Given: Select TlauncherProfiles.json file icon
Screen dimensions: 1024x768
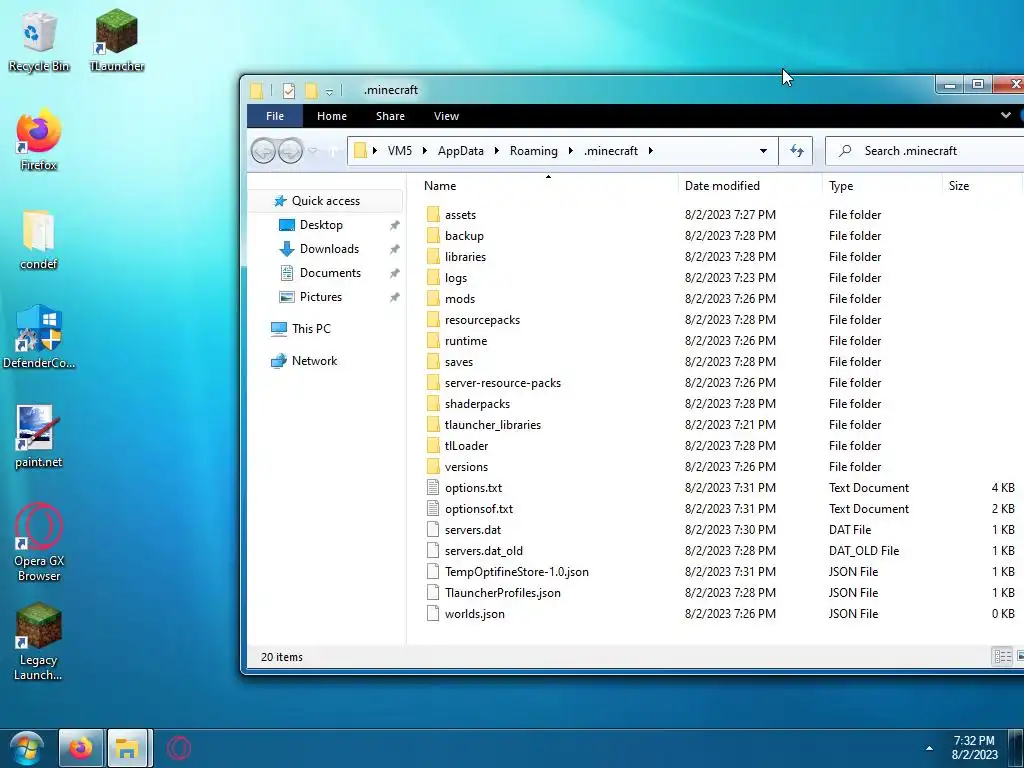Looking at the screenshot, I should pyautogui.click(x=433, y=592).
